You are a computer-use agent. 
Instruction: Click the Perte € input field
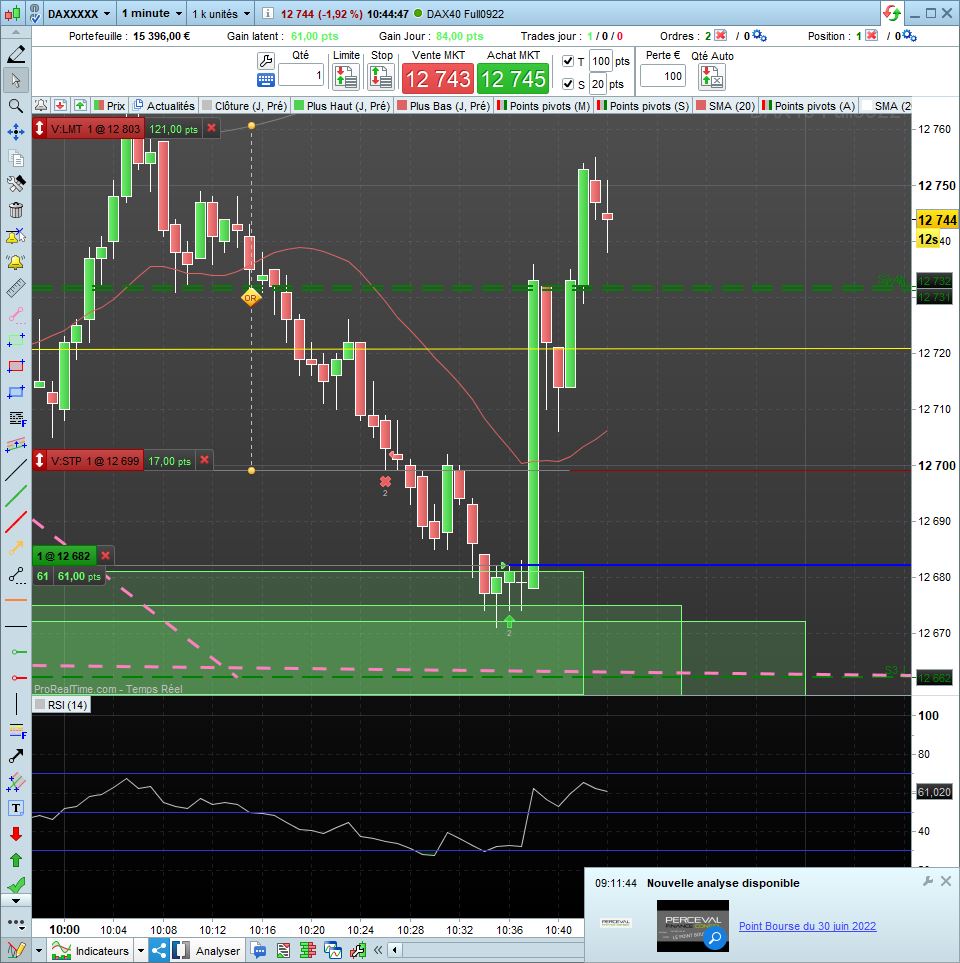point(662,76)
